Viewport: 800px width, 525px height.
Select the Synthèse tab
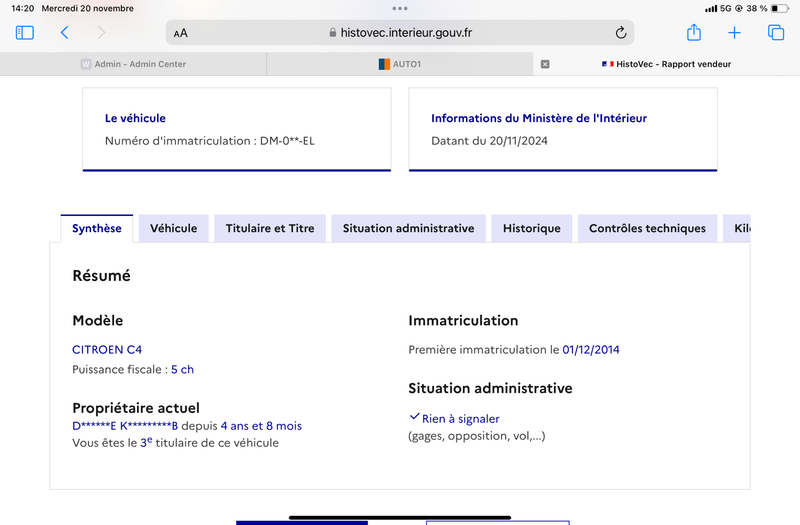[97, 229]
